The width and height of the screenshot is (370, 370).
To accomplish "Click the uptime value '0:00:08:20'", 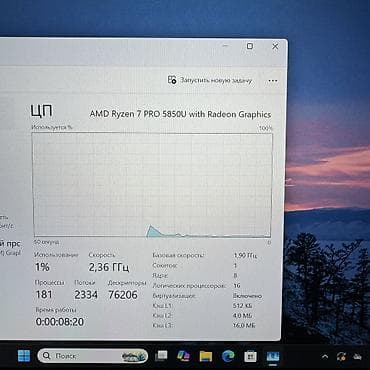I will [x=60, y=322].
